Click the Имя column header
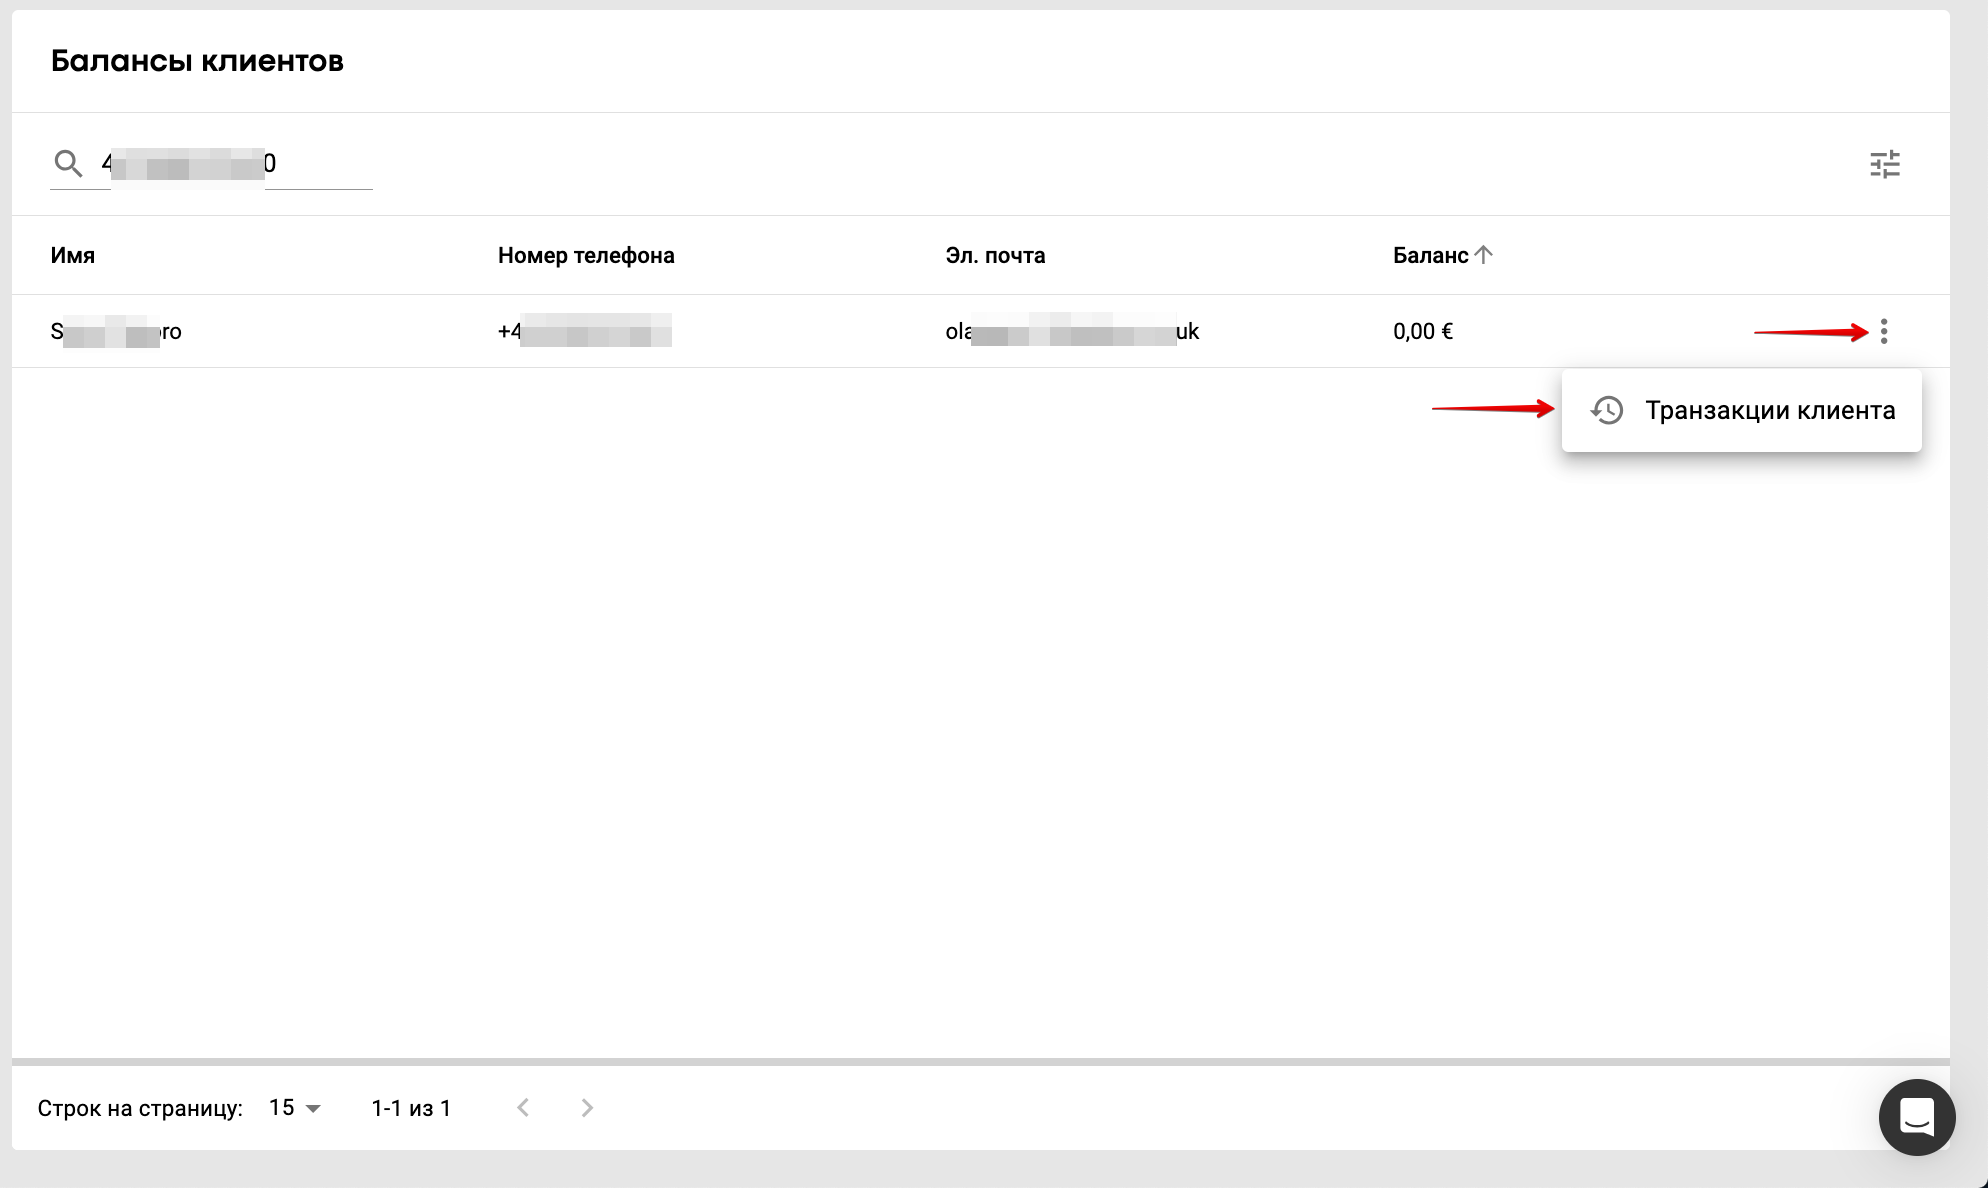1988x1188 pixels. [x=73, y=255]
